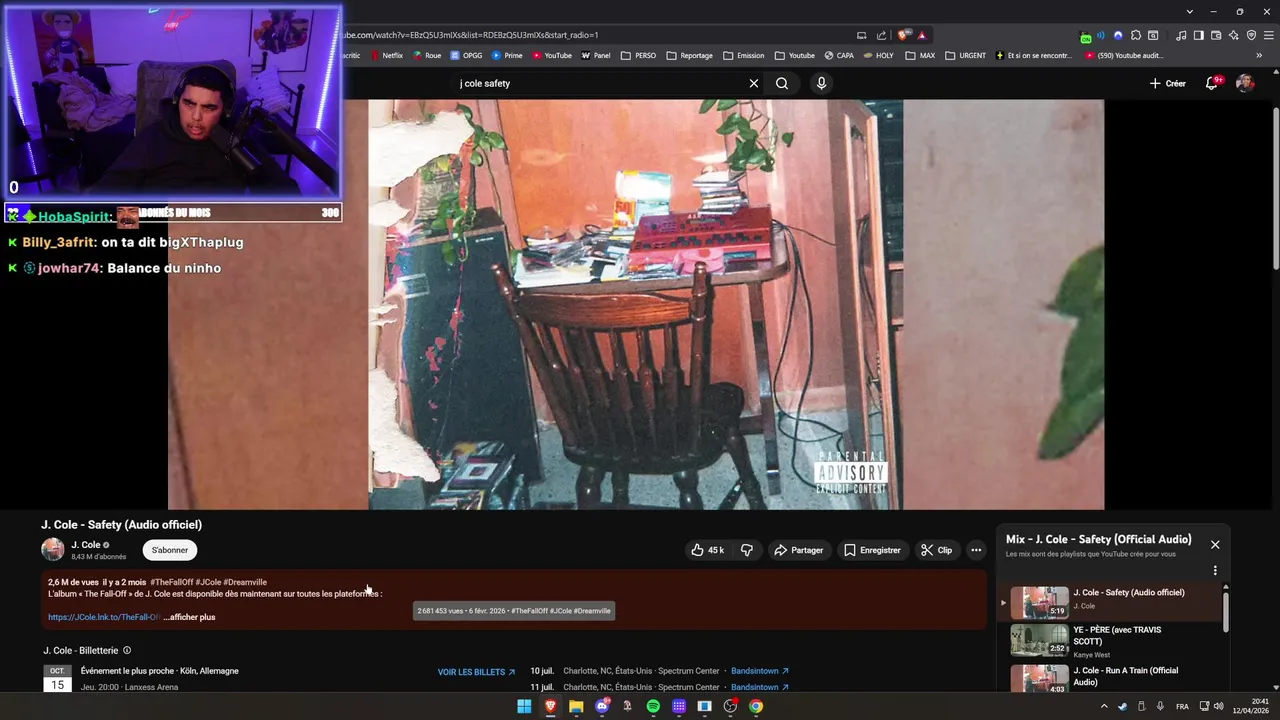Play YE - PÈRE (avec TRAVIS SCOTT) thumbnail
Screen dimensions: 1280x720
pyautogui.click(x=1039, y=641)
